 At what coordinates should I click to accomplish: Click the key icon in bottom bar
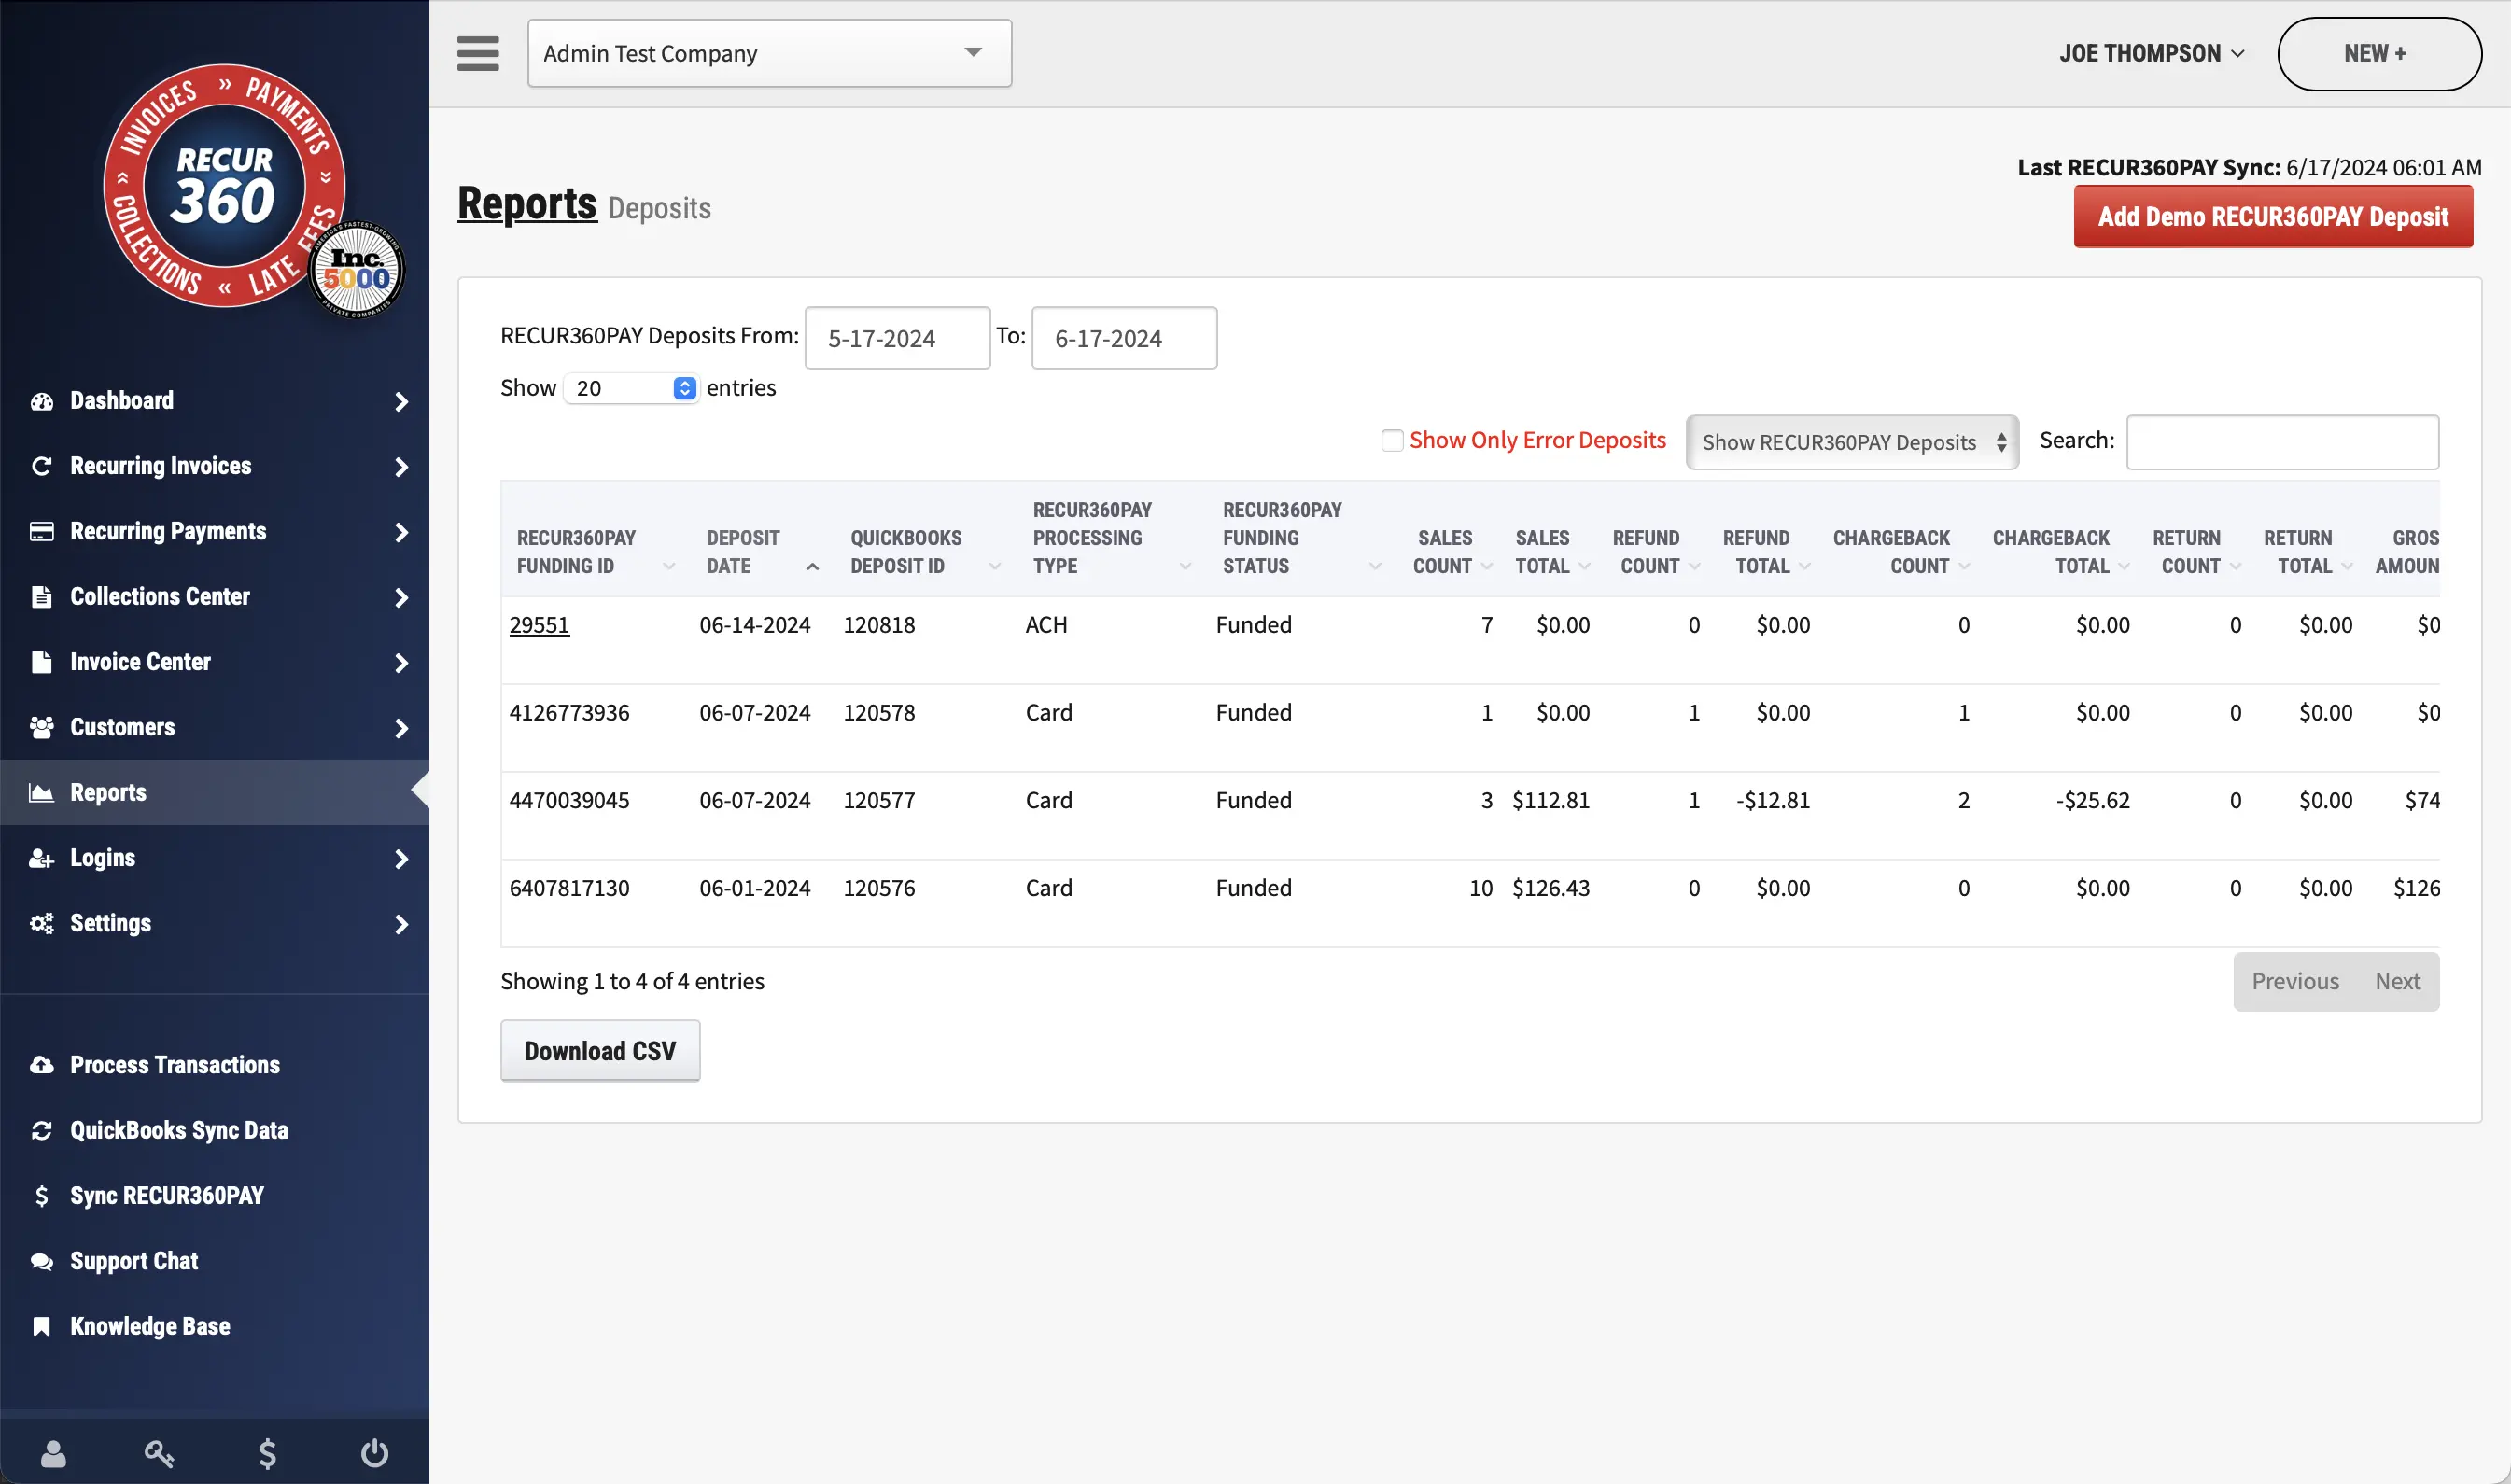(x=159, y=1453)
